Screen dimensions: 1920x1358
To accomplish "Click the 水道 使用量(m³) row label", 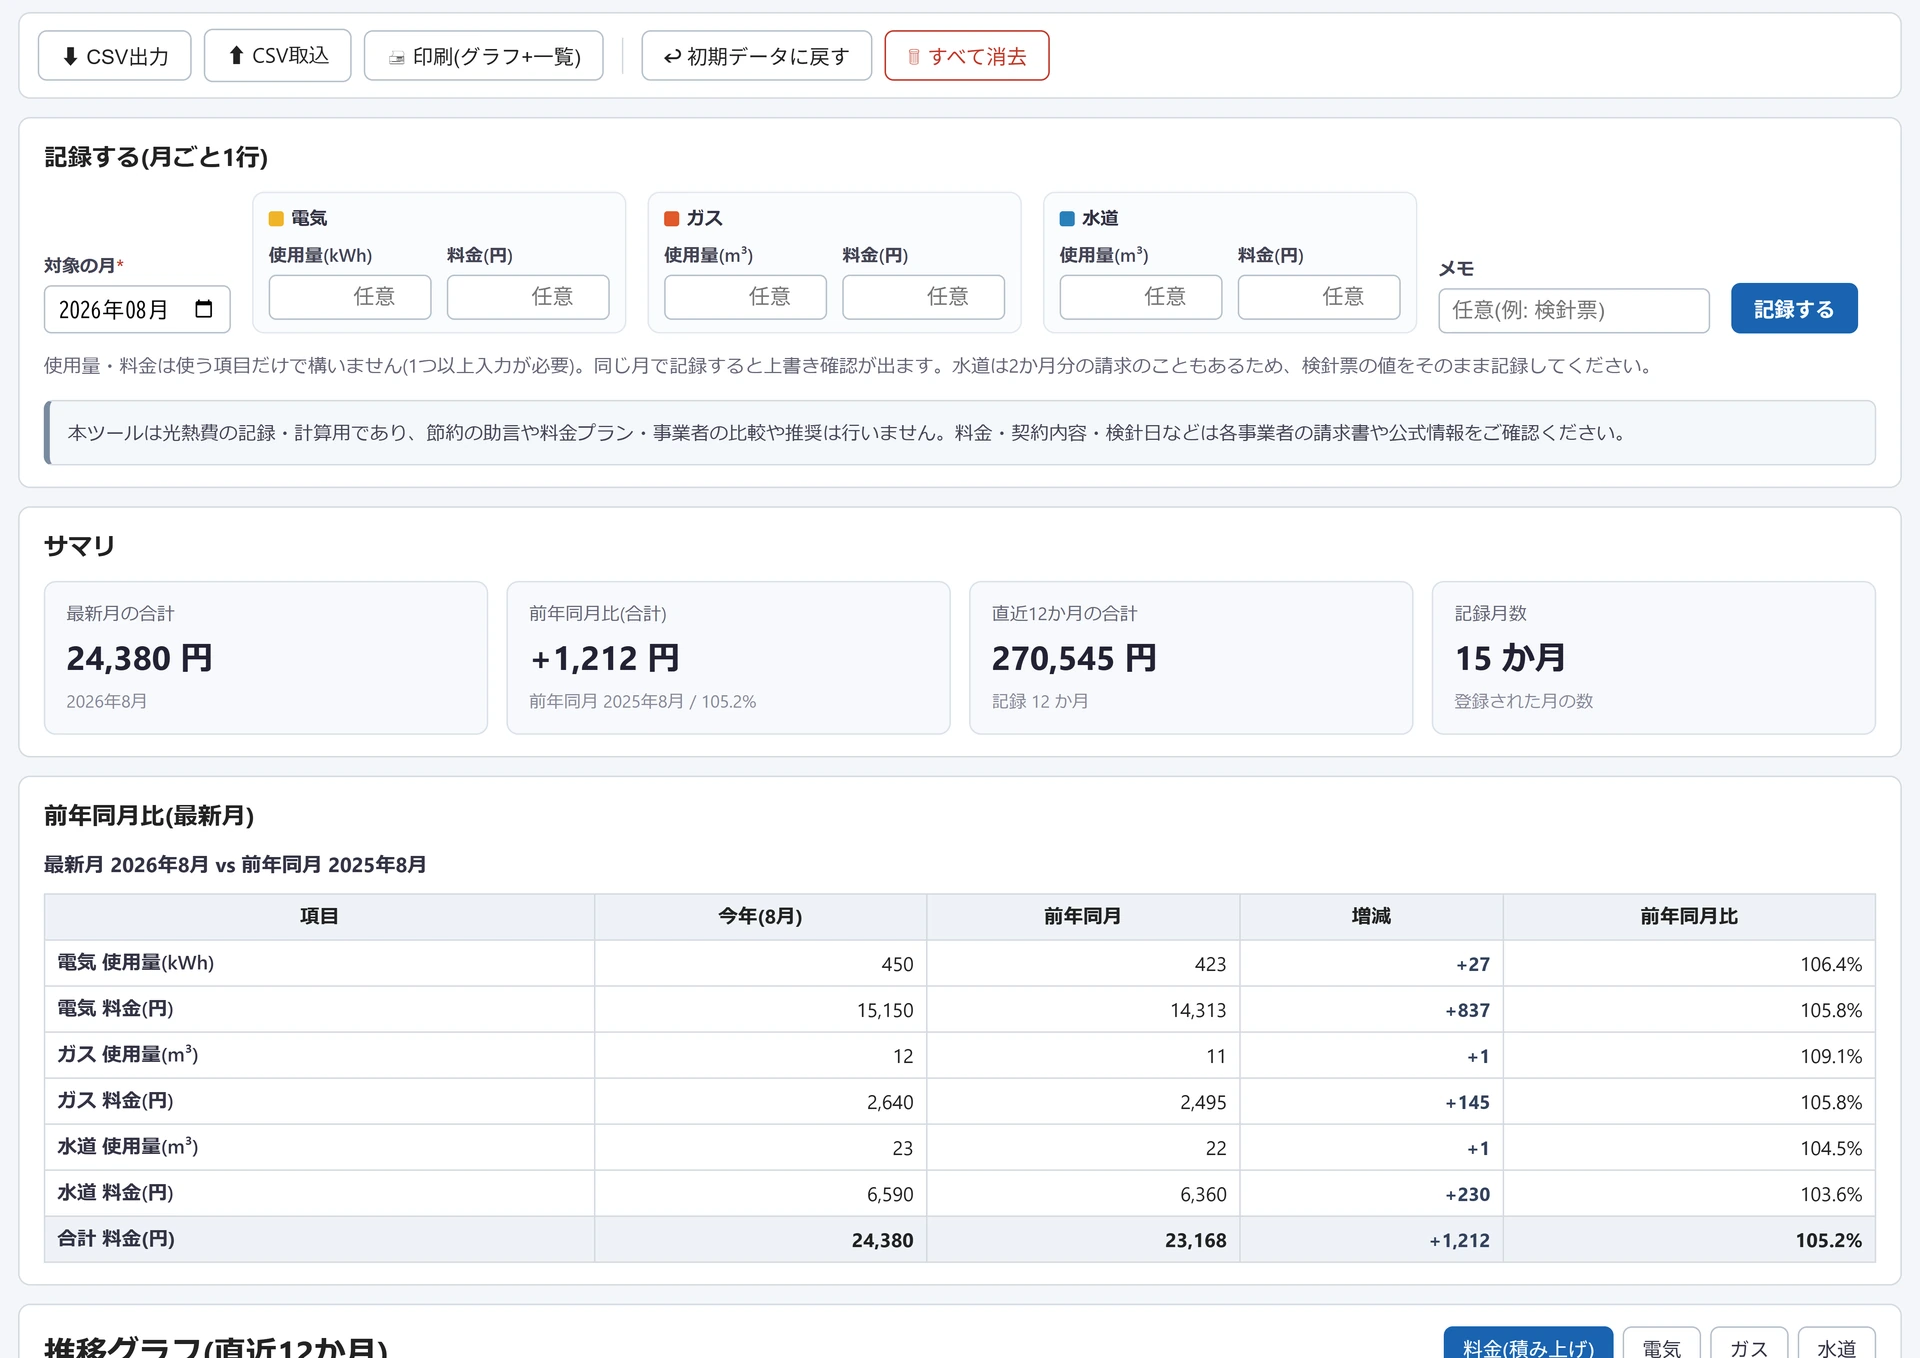I will [128, 1147].
